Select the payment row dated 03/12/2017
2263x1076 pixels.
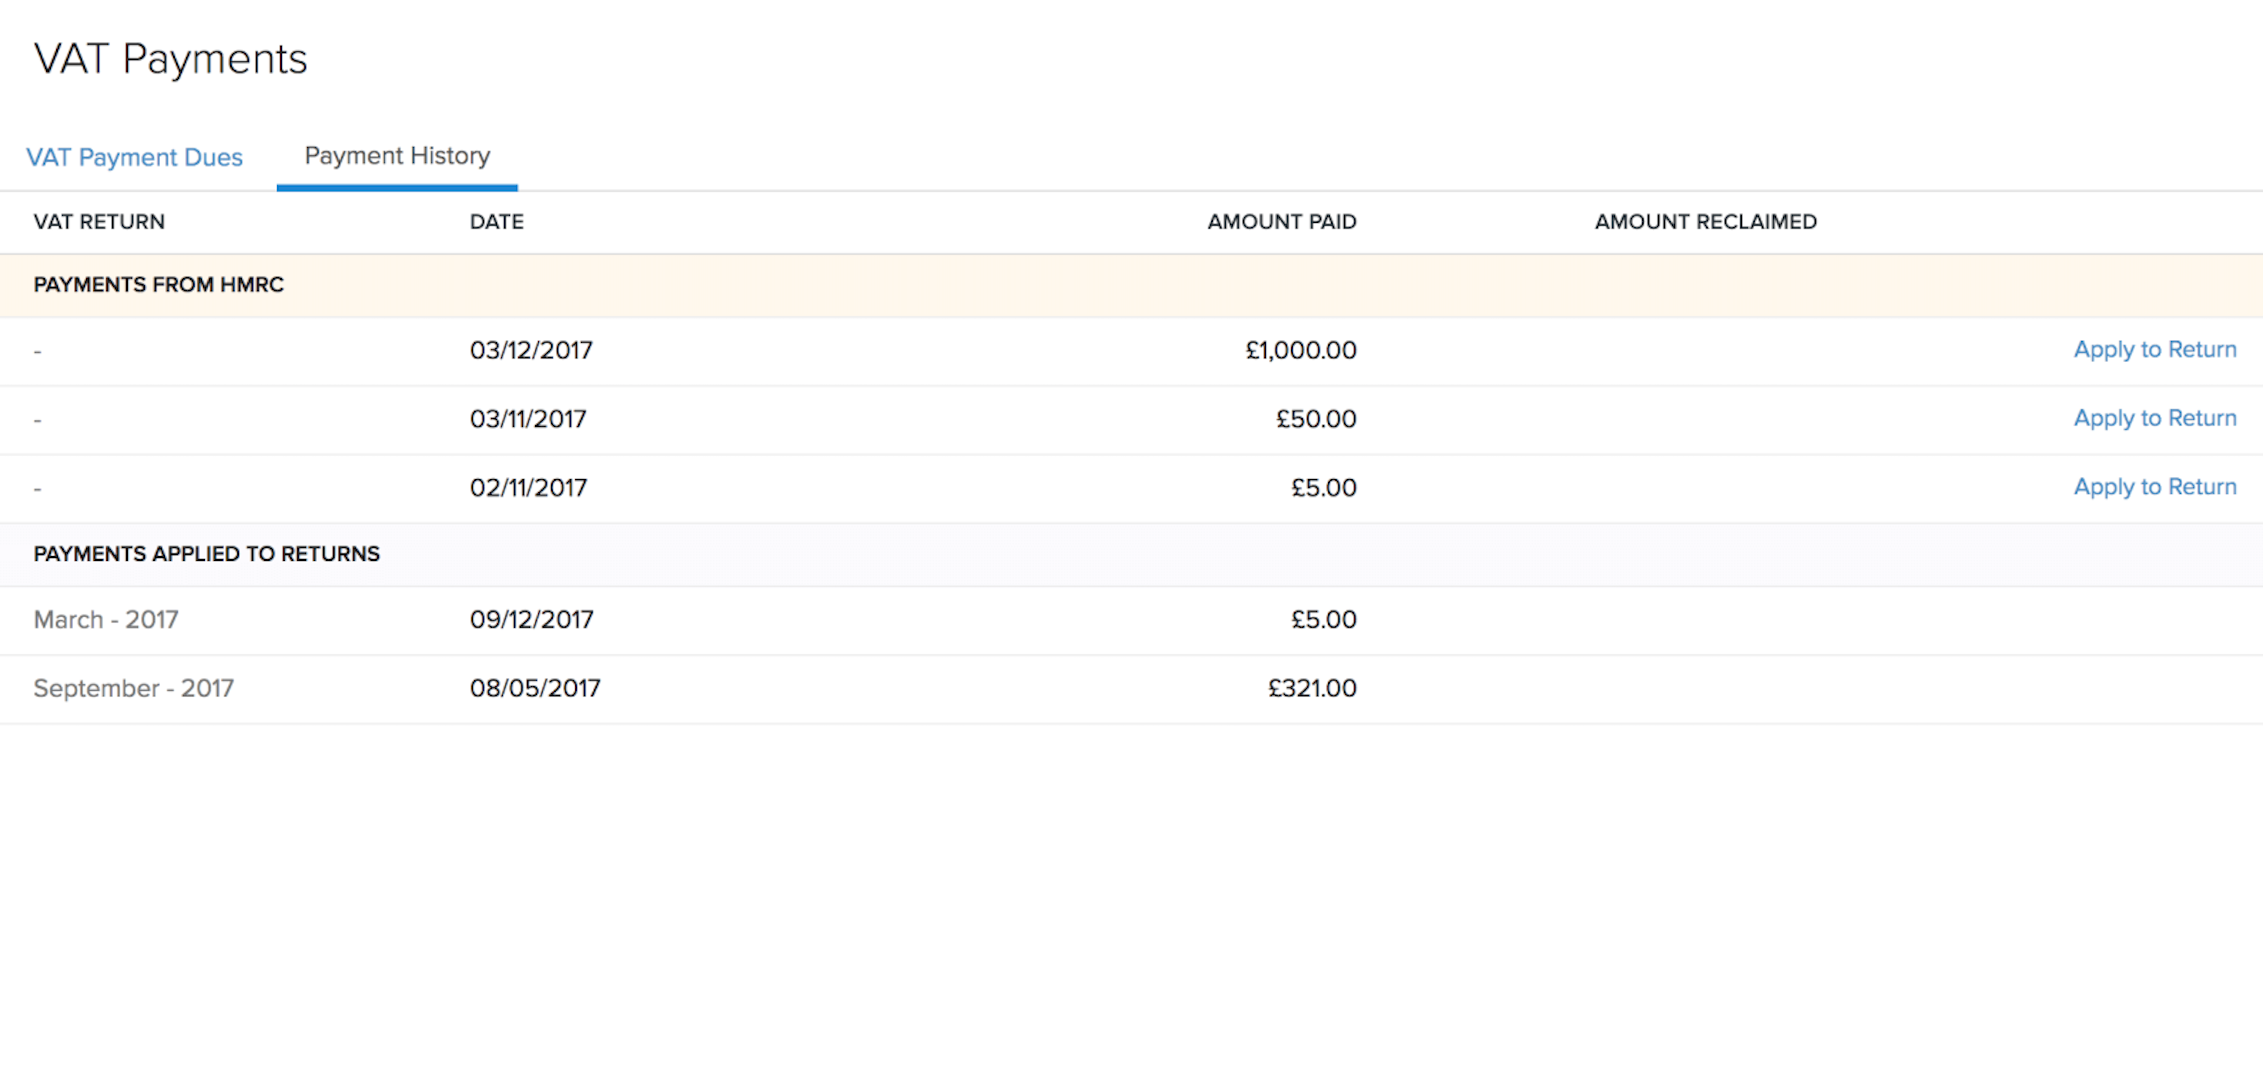900,350
